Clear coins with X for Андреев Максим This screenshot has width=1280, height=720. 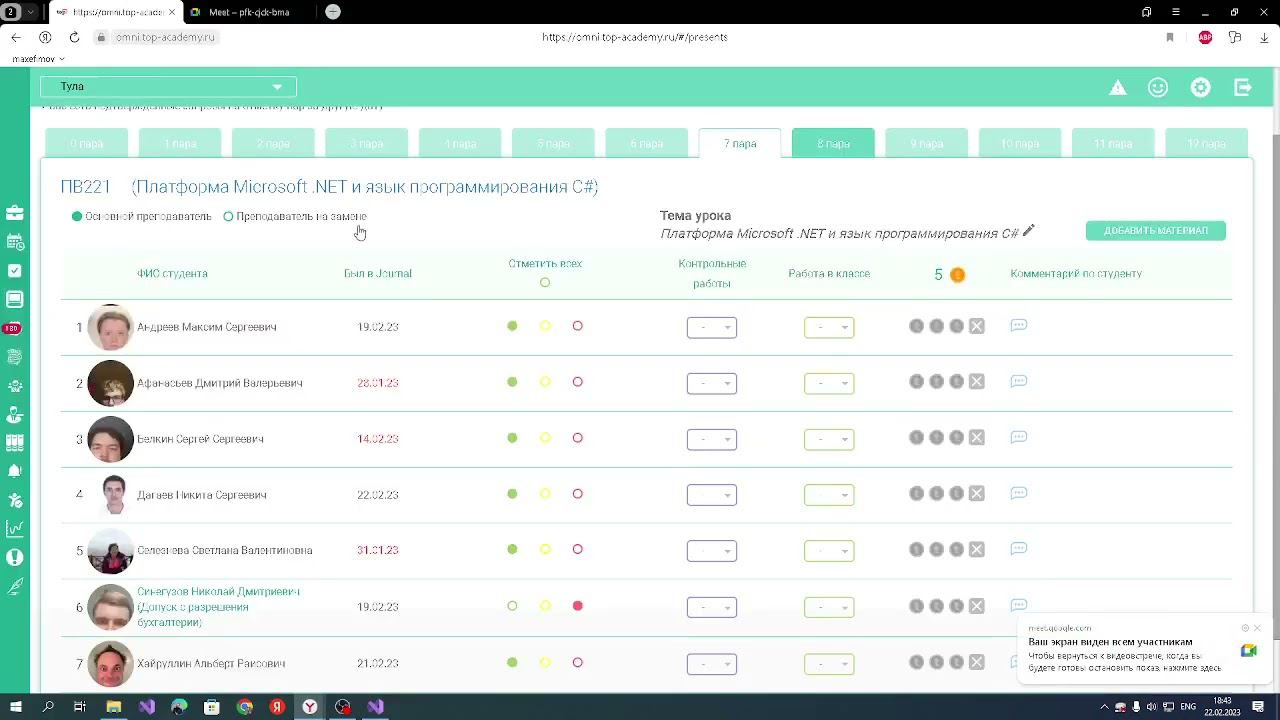977,326
